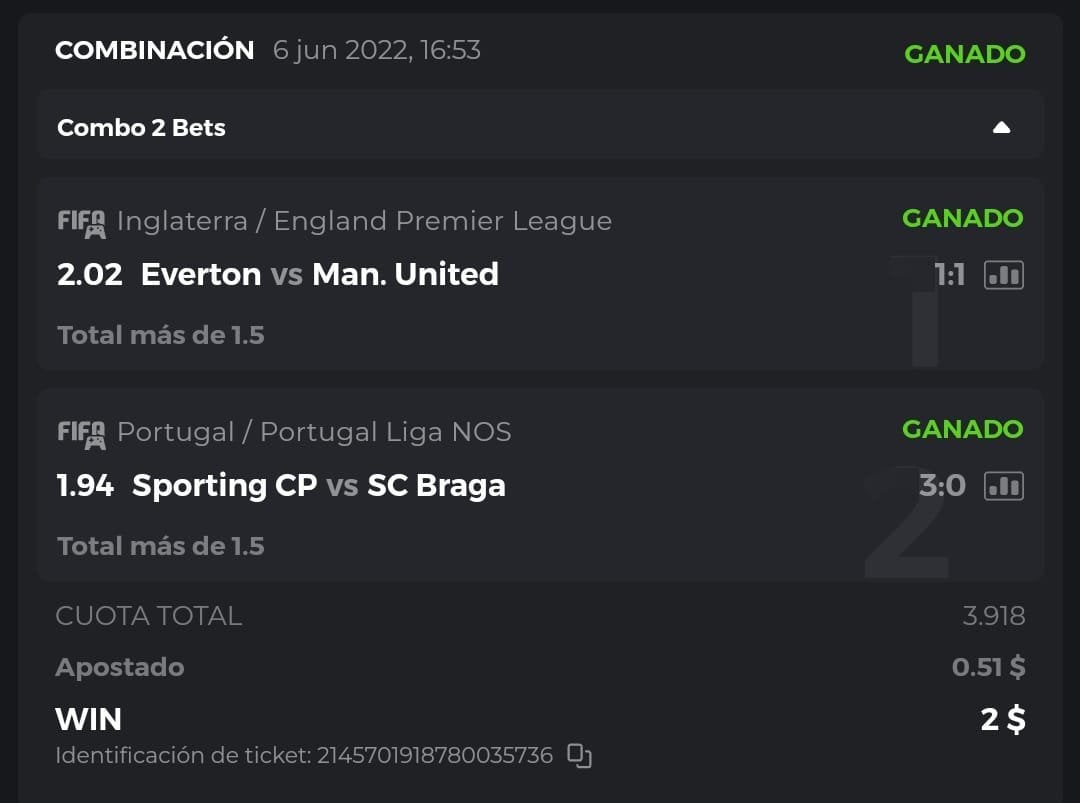Click the Combo 2 Bets header label
This screenshot has height=803, width=1080.
tap(141, 128)
